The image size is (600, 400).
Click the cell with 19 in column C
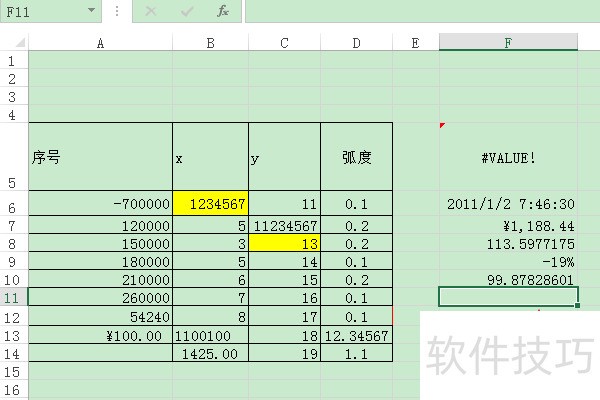(284, 353)
